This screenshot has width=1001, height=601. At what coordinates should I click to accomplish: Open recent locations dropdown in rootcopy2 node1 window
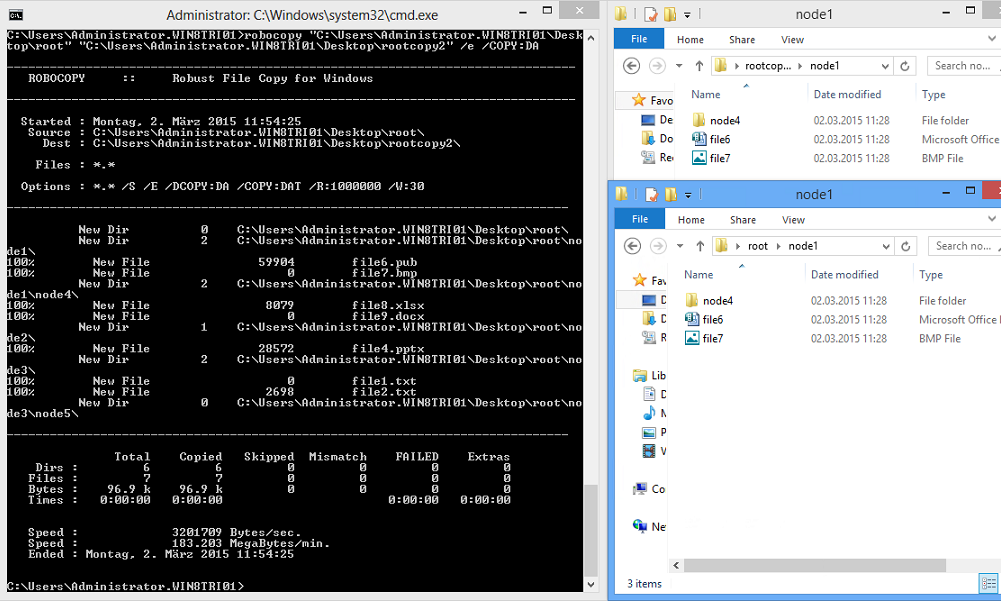(x=679, y=66)
